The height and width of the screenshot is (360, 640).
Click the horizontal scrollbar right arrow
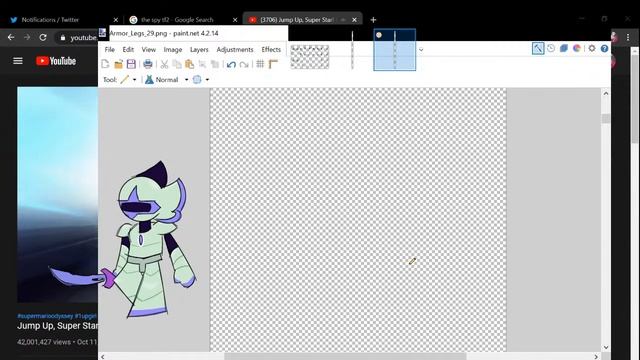[x=596, y=357]
